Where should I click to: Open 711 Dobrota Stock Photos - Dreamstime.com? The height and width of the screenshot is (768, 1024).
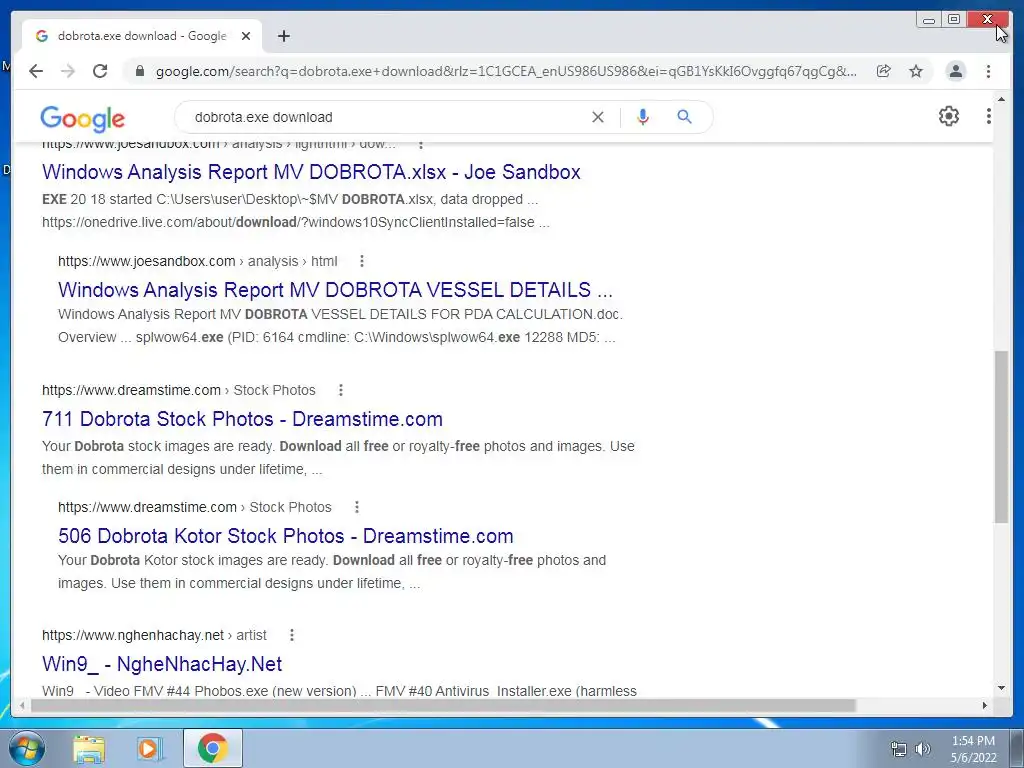pos(242,419)
